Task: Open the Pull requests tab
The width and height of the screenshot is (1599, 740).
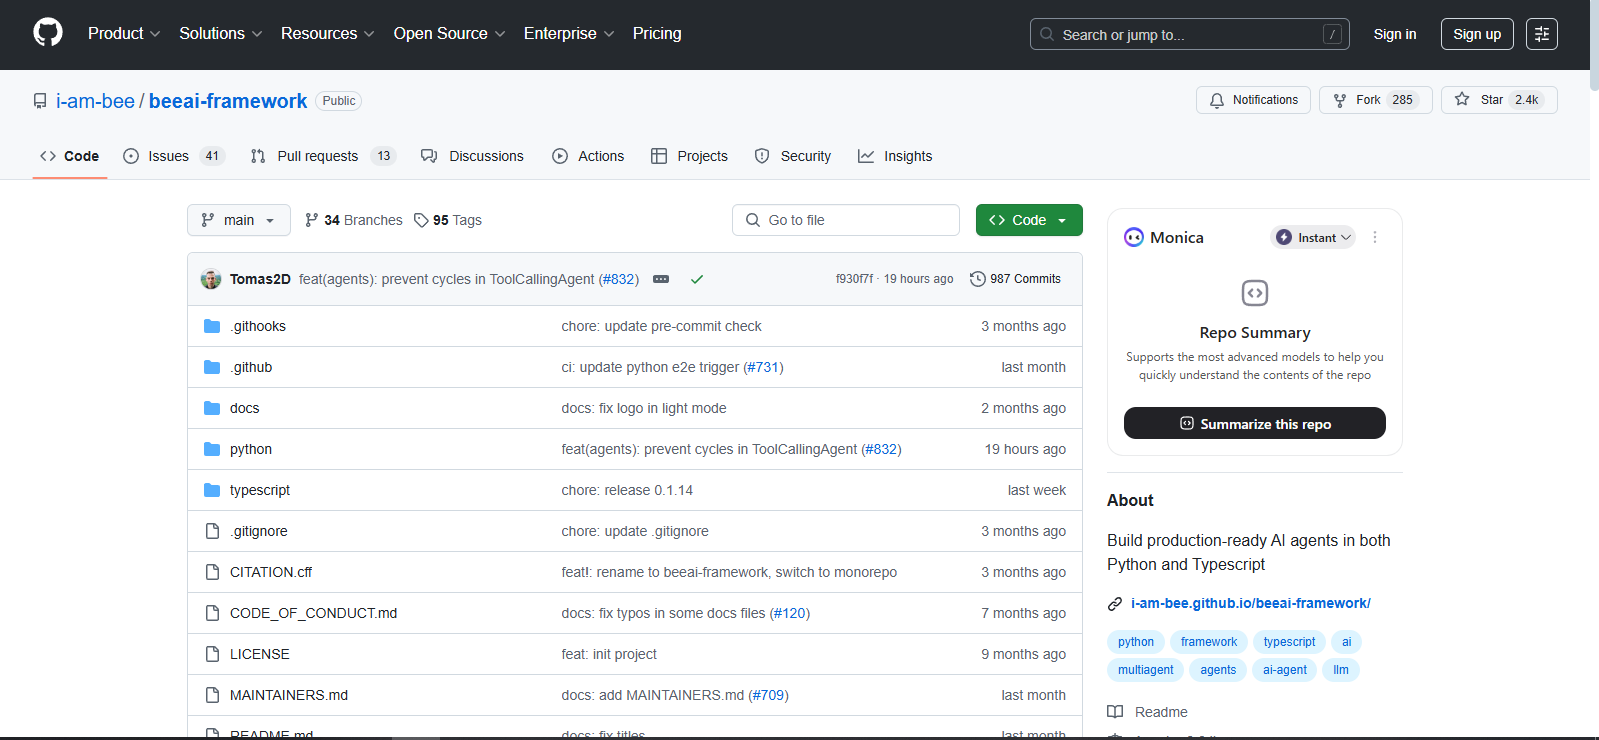Action: click(x=323, y=156)
